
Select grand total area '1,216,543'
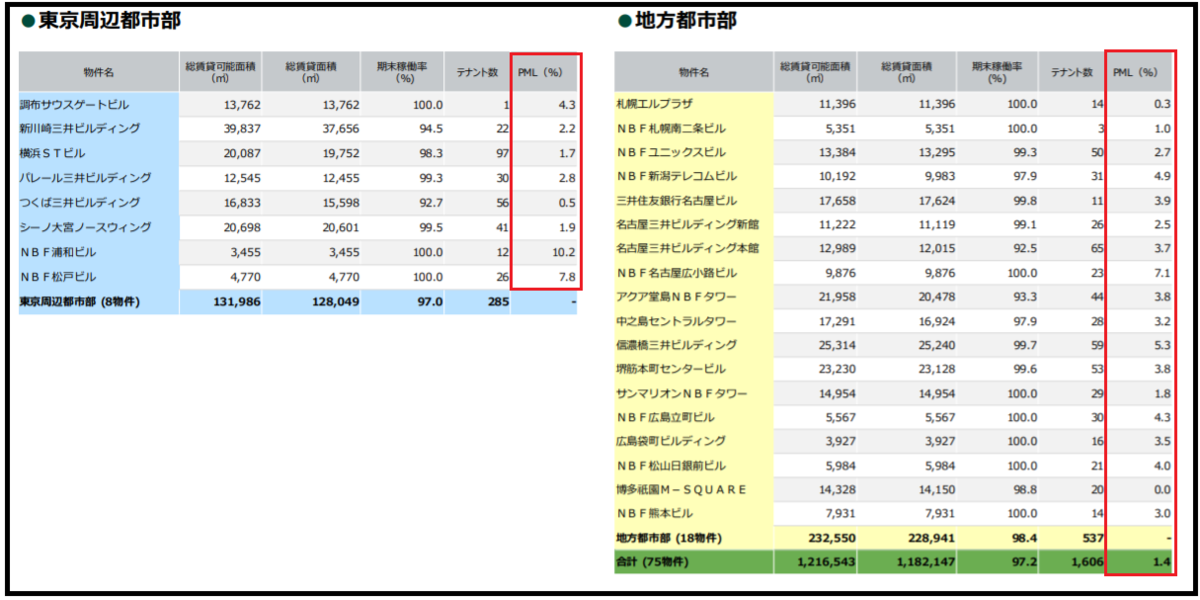pyautogui.click(x=826, y=562)
